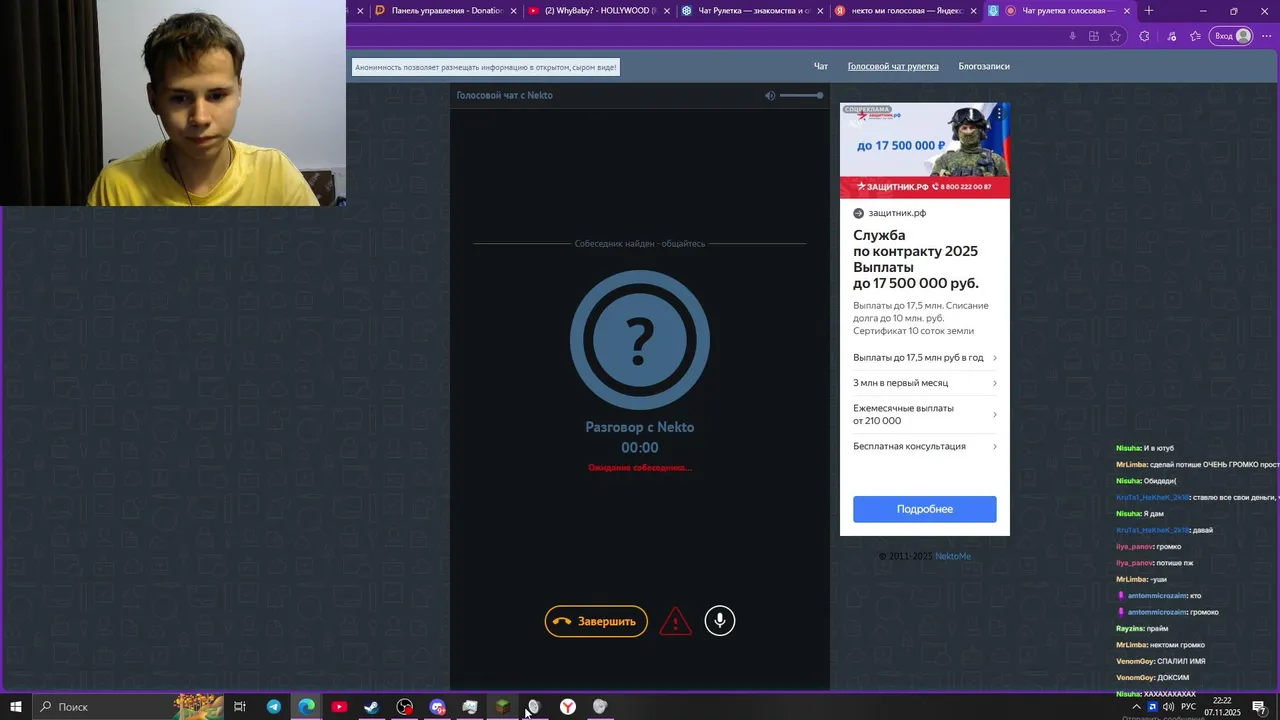Open the Windows Start menu
This screenshot has width=1280, height=720.
click(15, 707)
